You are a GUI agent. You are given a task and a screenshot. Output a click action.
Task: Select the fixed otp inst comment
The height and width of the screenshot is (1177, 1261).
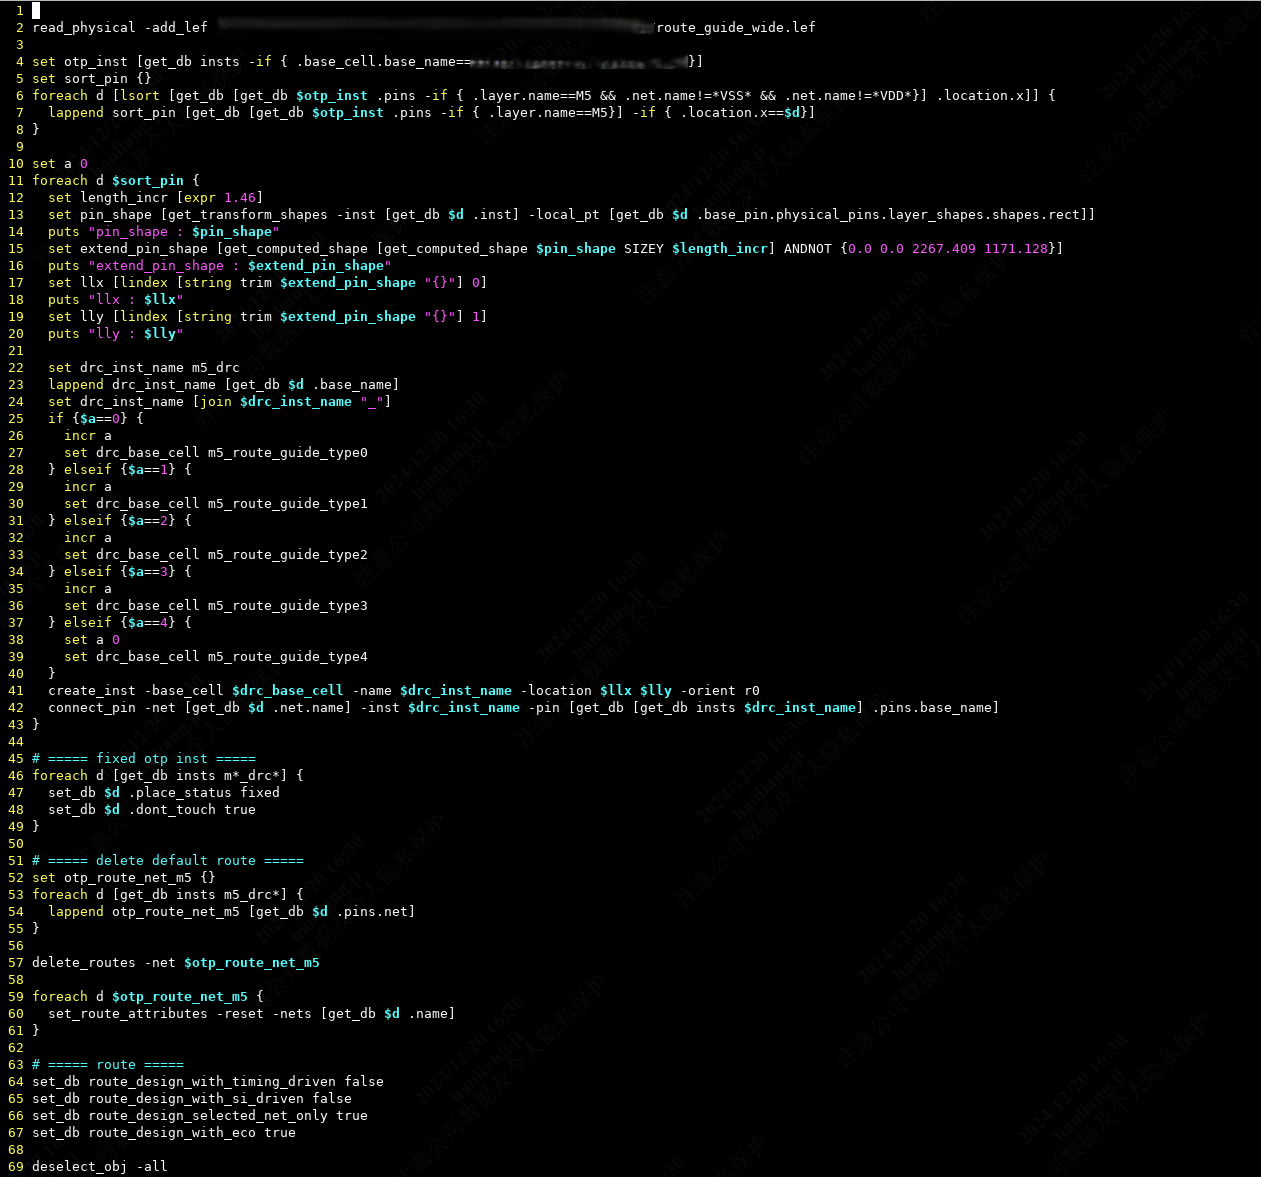pyautogui.click(x=144, y=758)
